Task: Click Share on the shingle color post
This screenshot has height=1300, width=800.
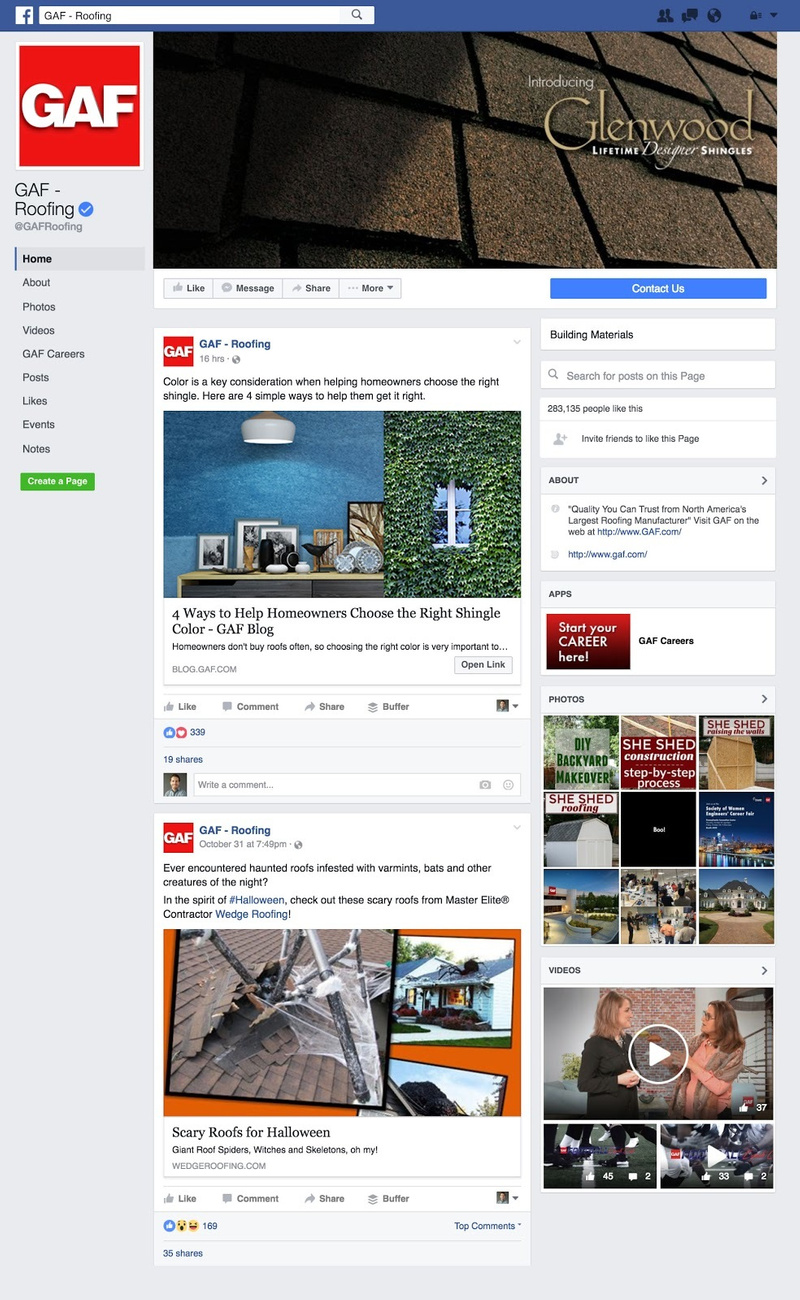Action: (x=324, y=706)
